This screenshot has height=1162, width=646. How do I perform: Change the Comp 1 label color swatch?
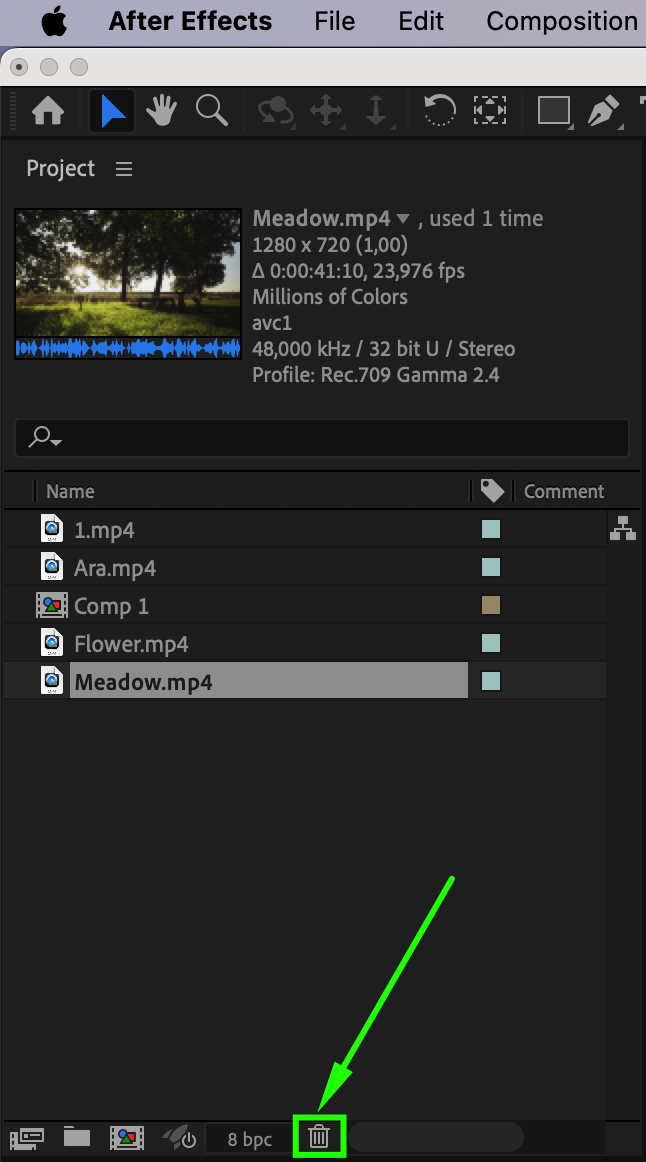490,605
